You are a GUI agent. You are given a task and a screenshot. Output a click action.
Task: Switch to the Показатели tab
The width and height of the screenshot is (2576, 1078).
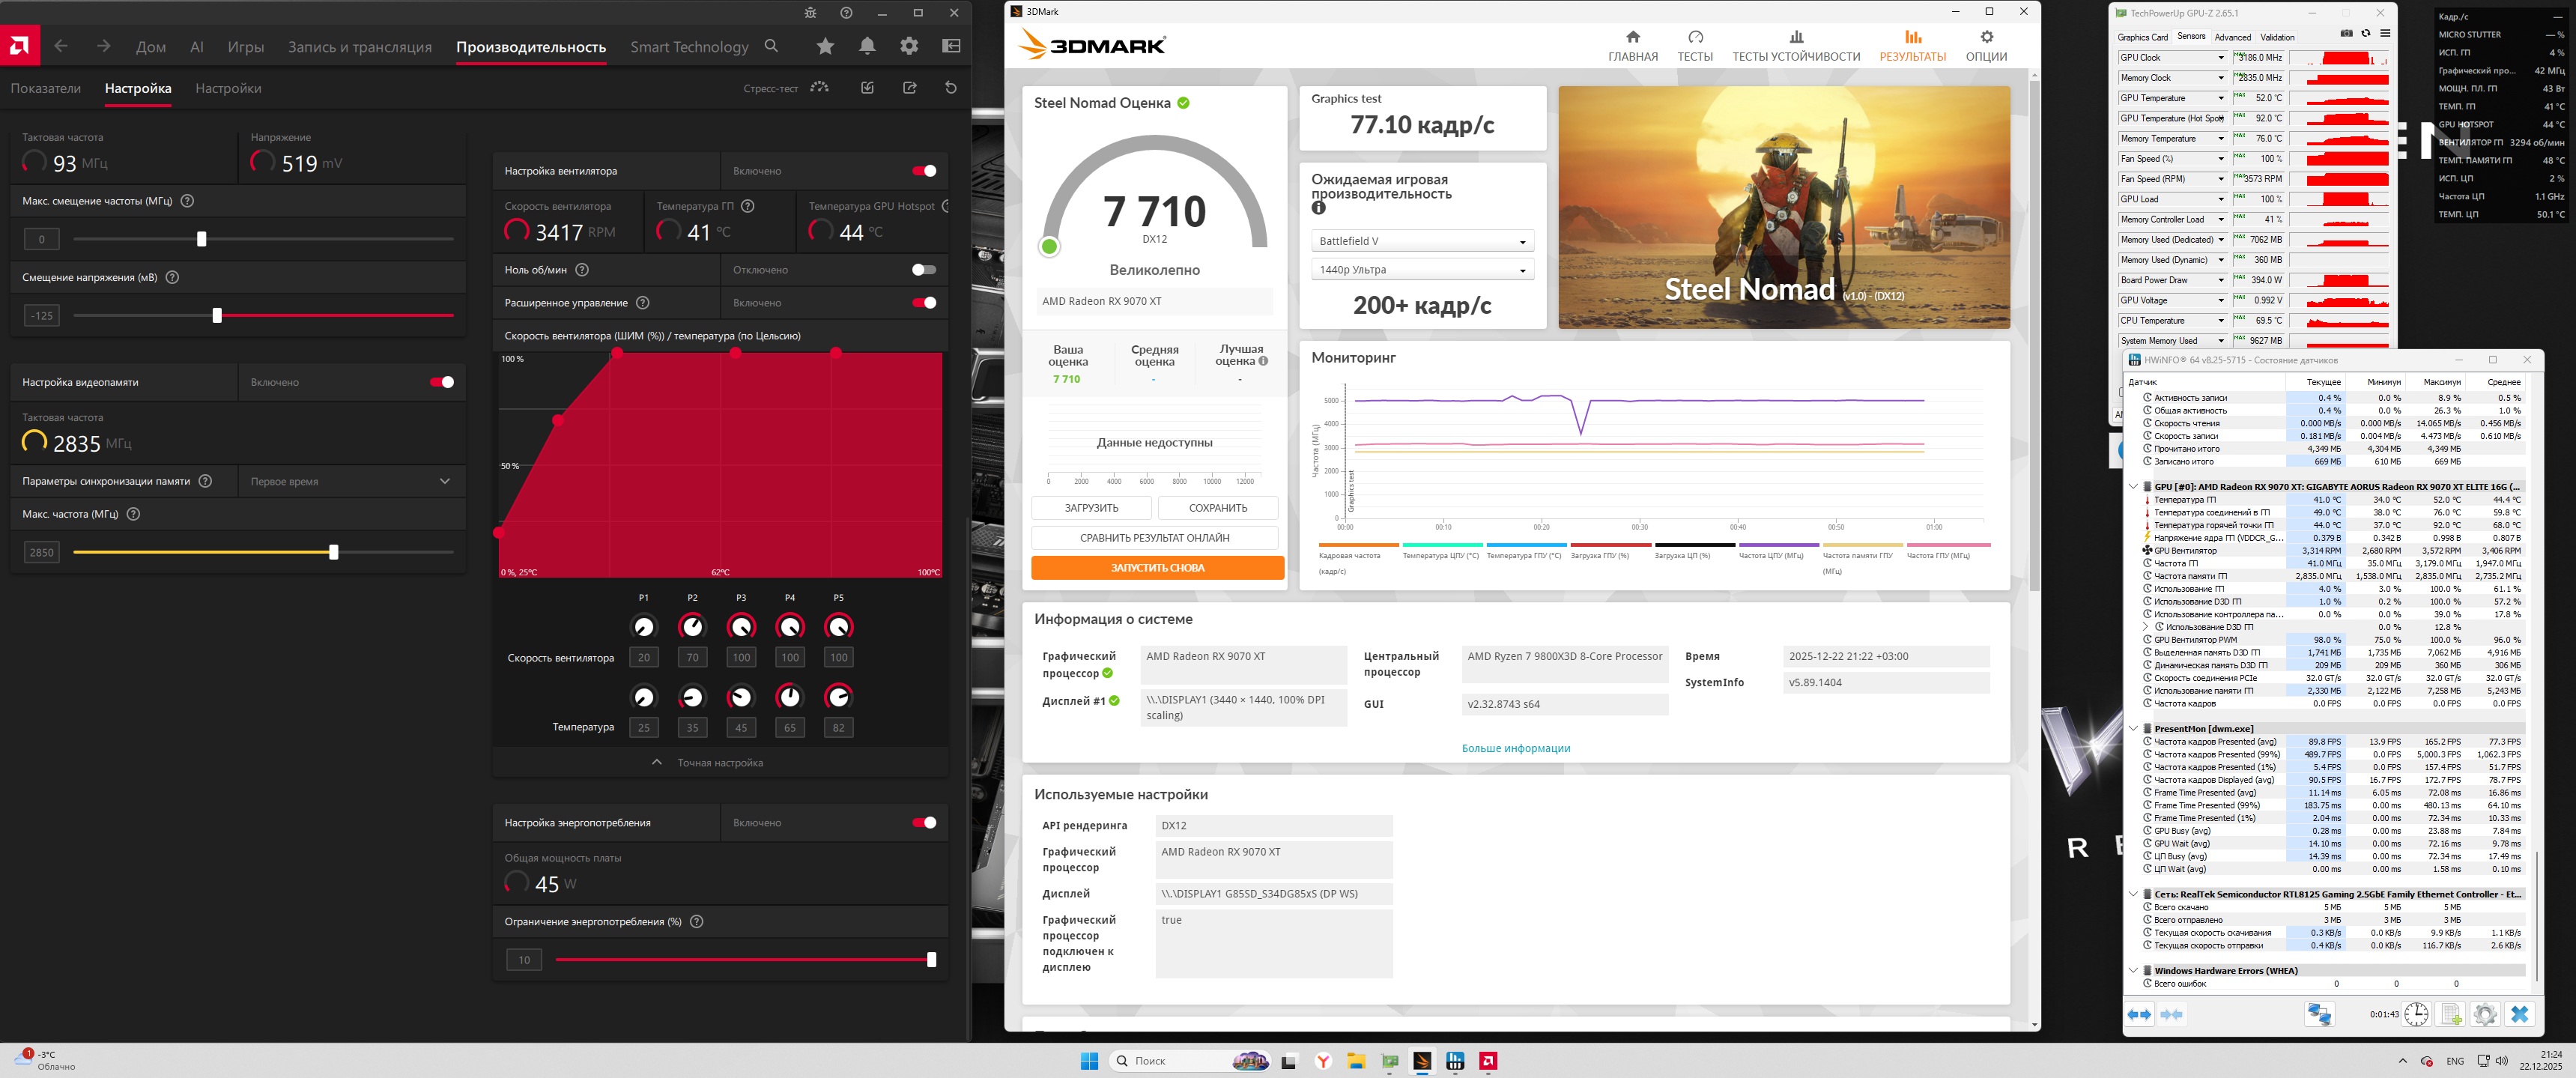tap(46, 88)
